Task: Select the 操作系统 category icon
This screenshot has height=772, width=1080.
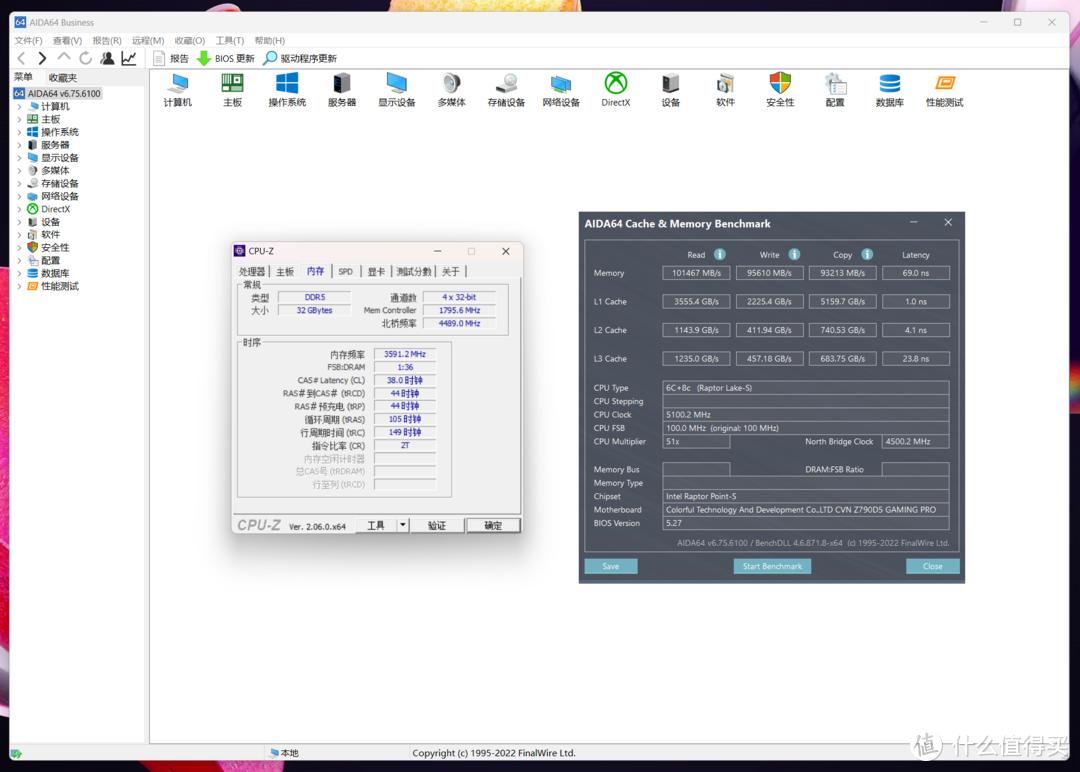Action: tap(287, 90)
